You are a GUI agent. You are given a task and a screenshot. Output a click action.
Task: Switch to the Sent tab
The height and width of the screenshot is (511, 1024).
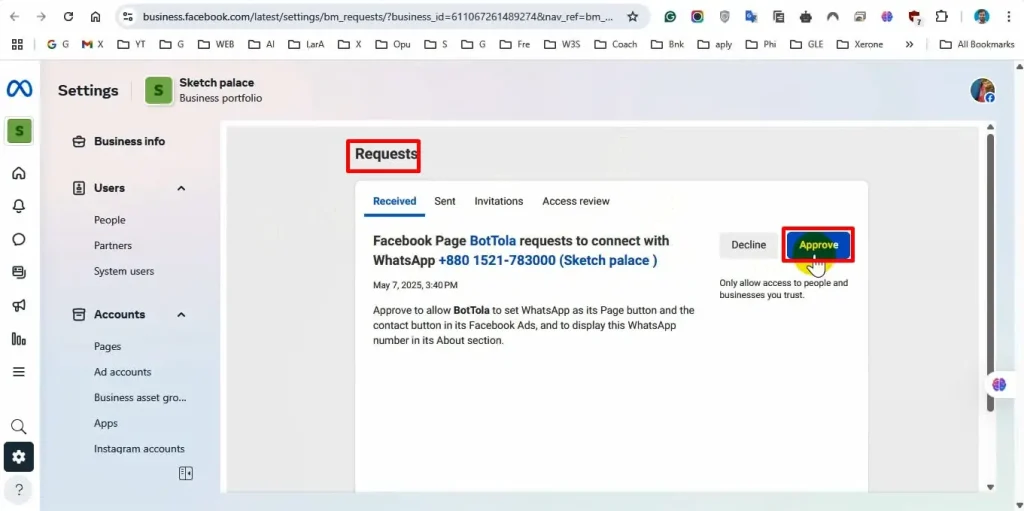445,201
